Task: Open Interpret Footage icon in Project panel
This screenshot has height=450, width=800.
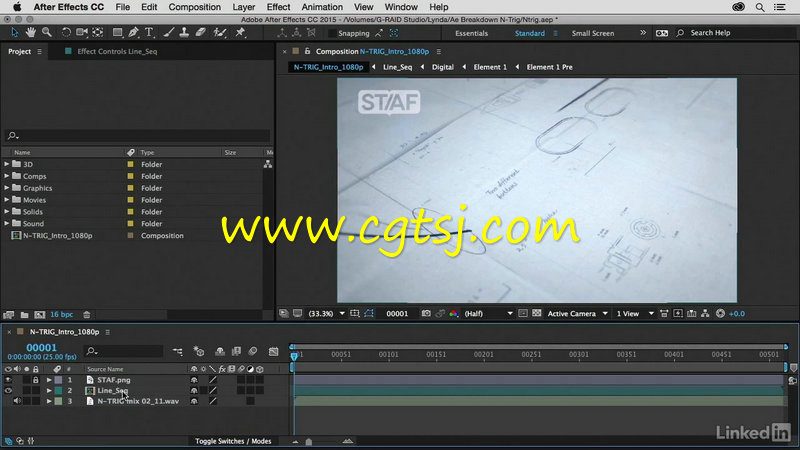Action: click(8, 315)
